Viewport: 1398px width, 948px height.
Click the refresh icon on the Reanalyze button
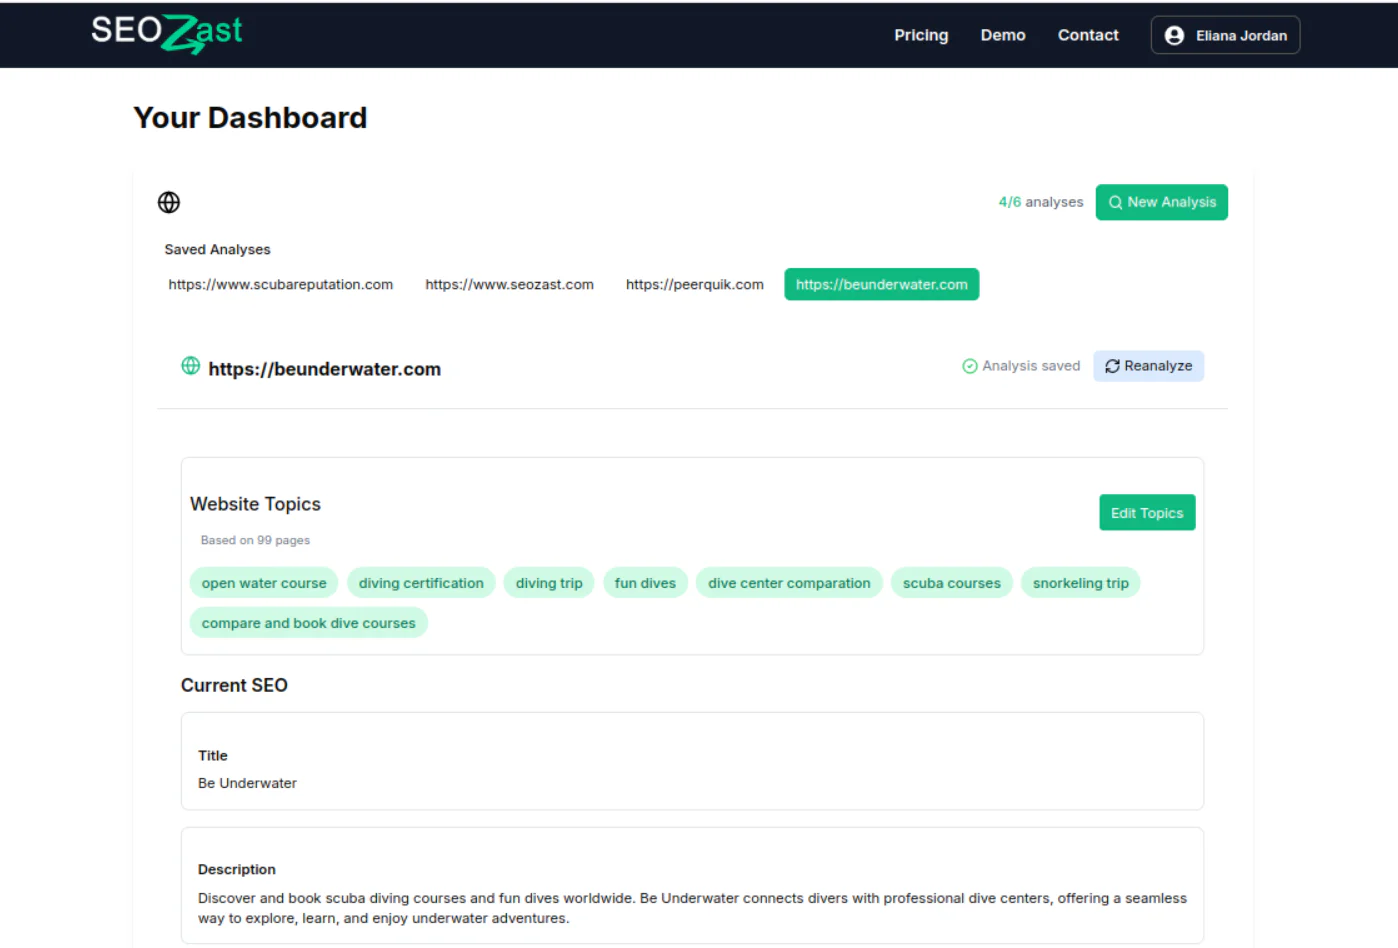click(x=1112, y=366)
